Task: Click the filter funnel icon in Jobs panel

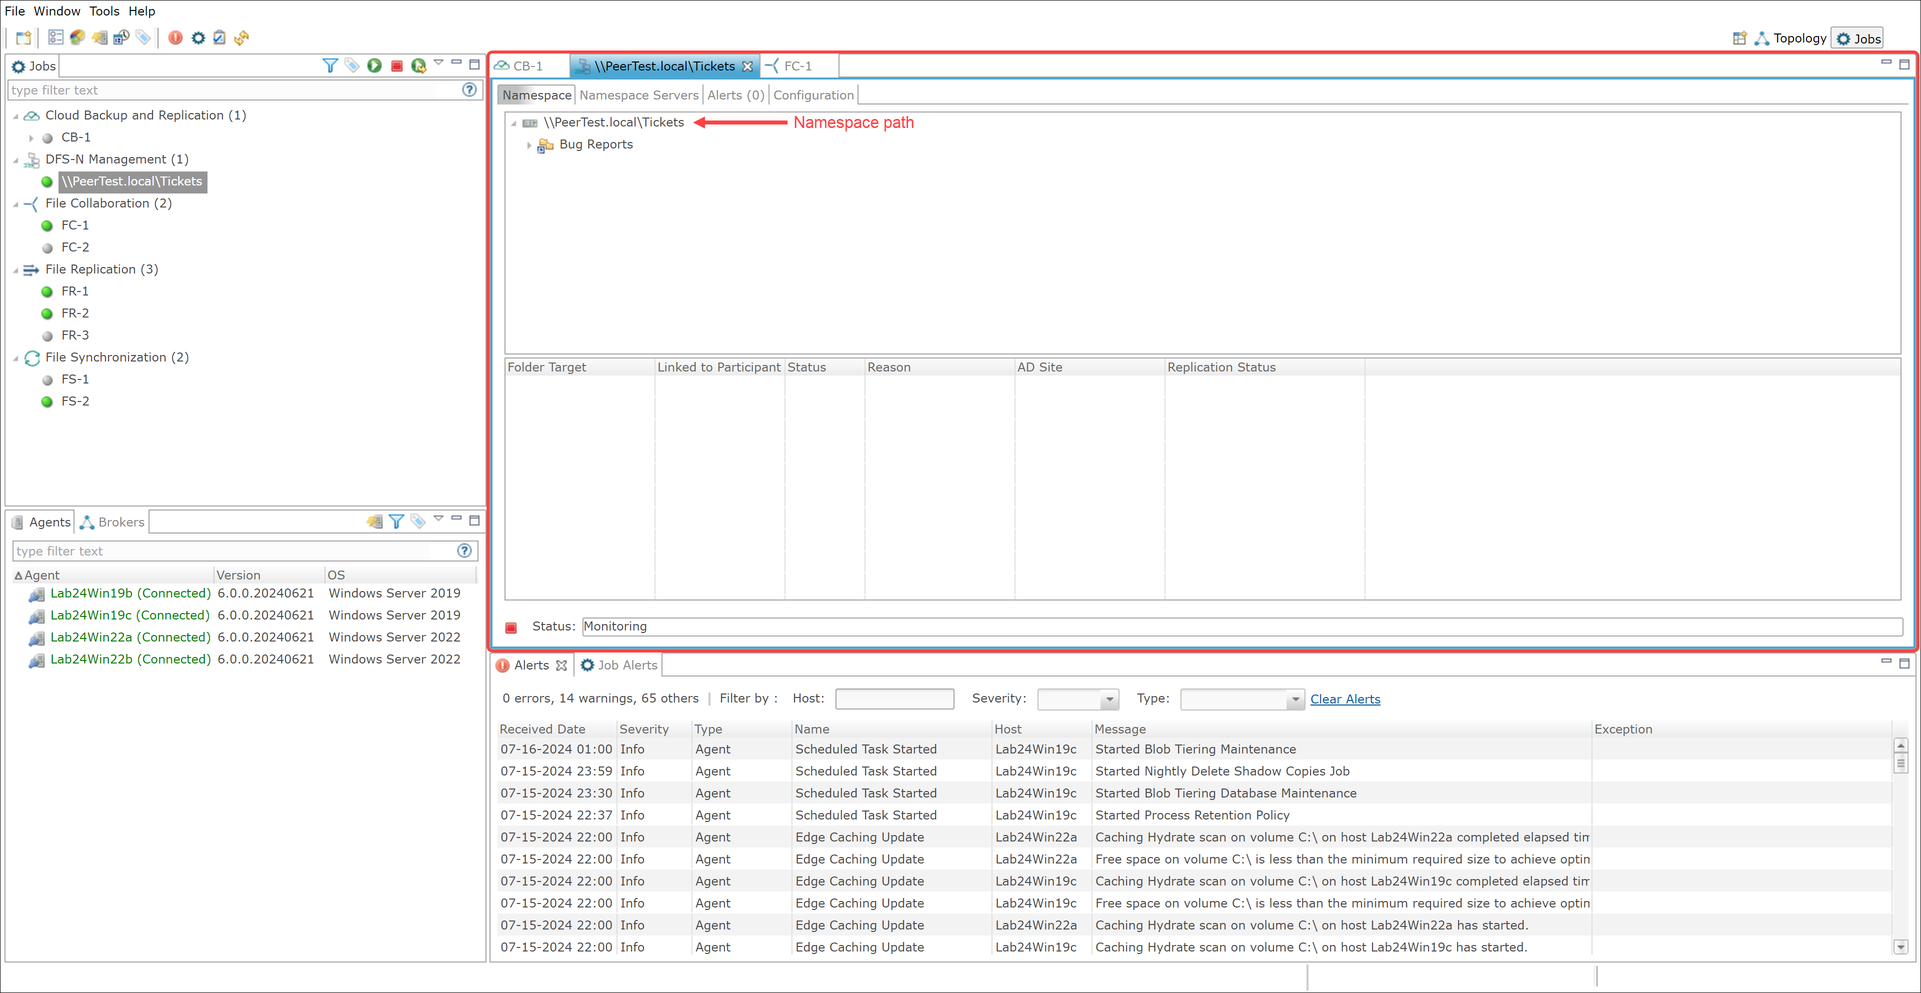Action: click(x=330, y=65)
